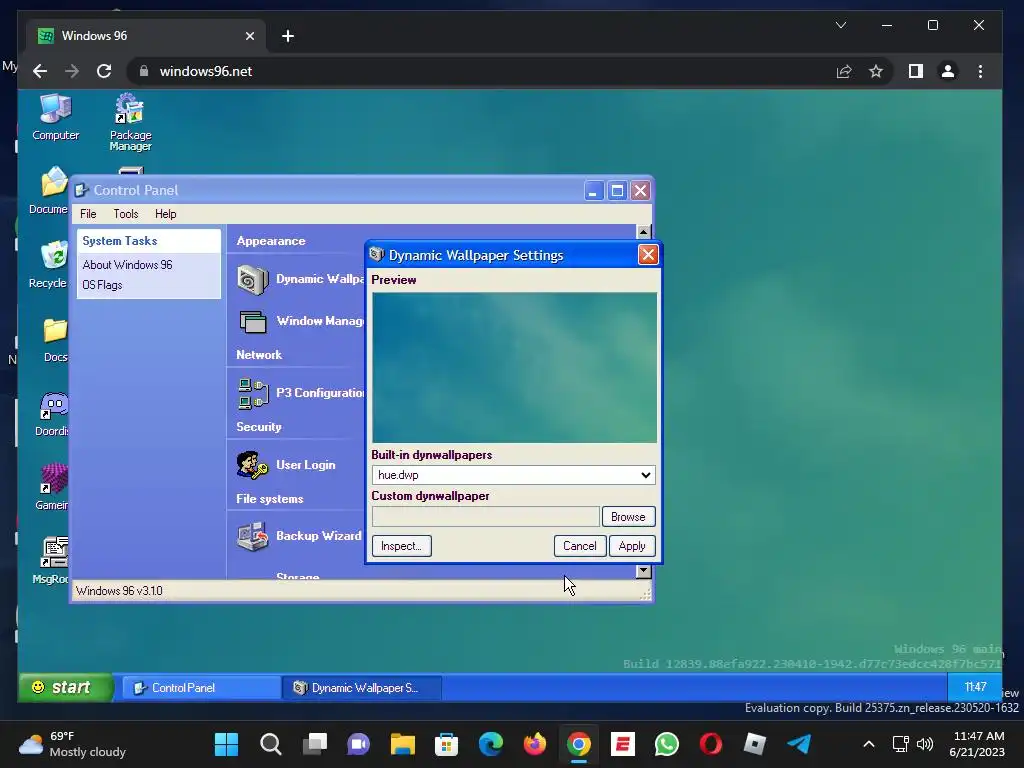Click the Custom dynwallpaper path field

486,517
